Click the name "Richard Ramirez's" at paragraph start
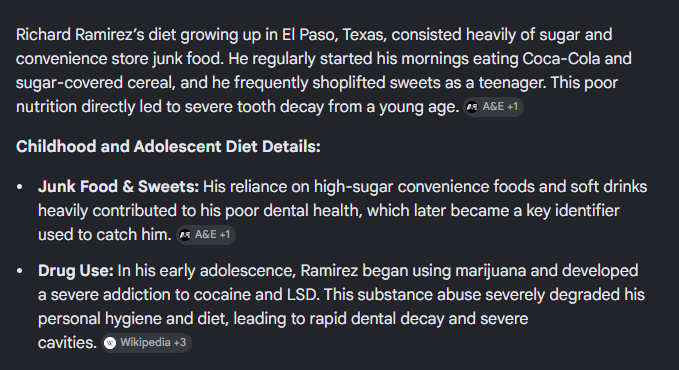The height and width of the screenshot is (370, 679). click(x=80, y=35)
